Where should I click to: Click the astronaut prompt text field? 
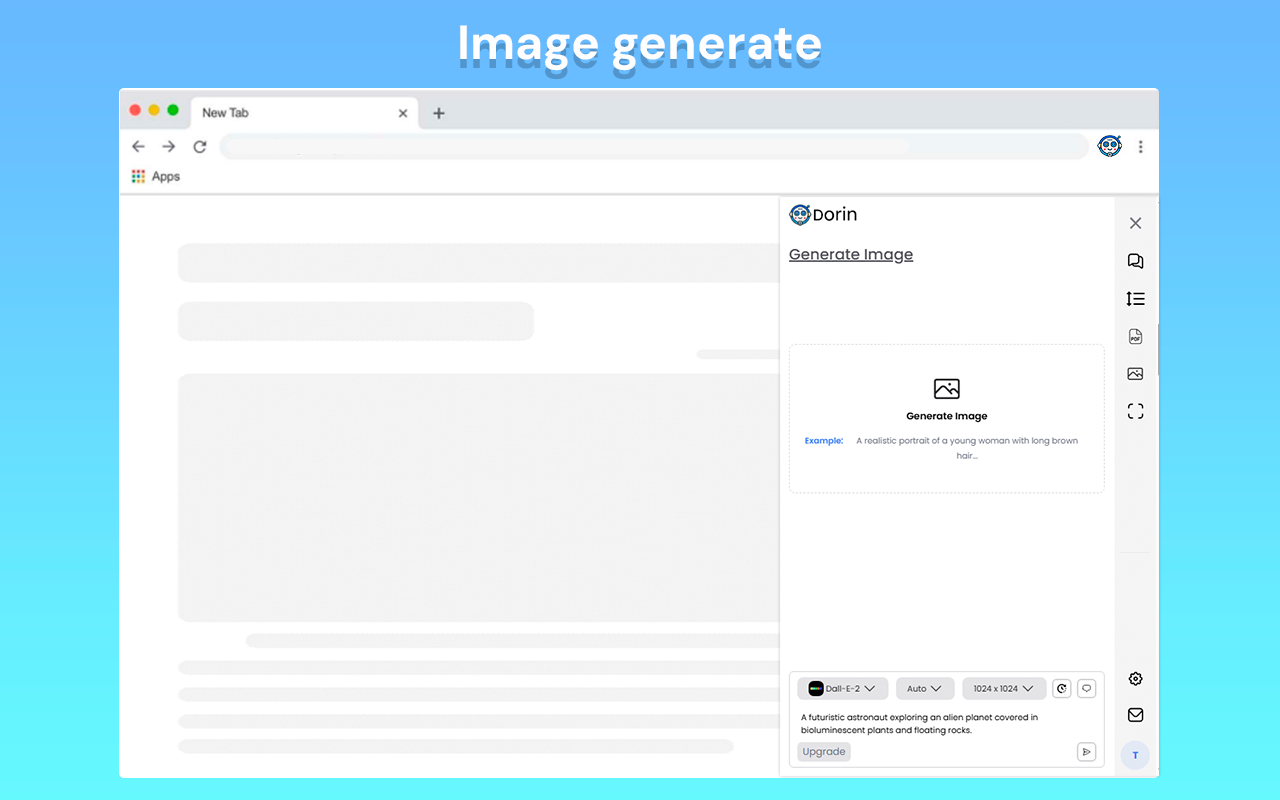[x=940, y=723]
